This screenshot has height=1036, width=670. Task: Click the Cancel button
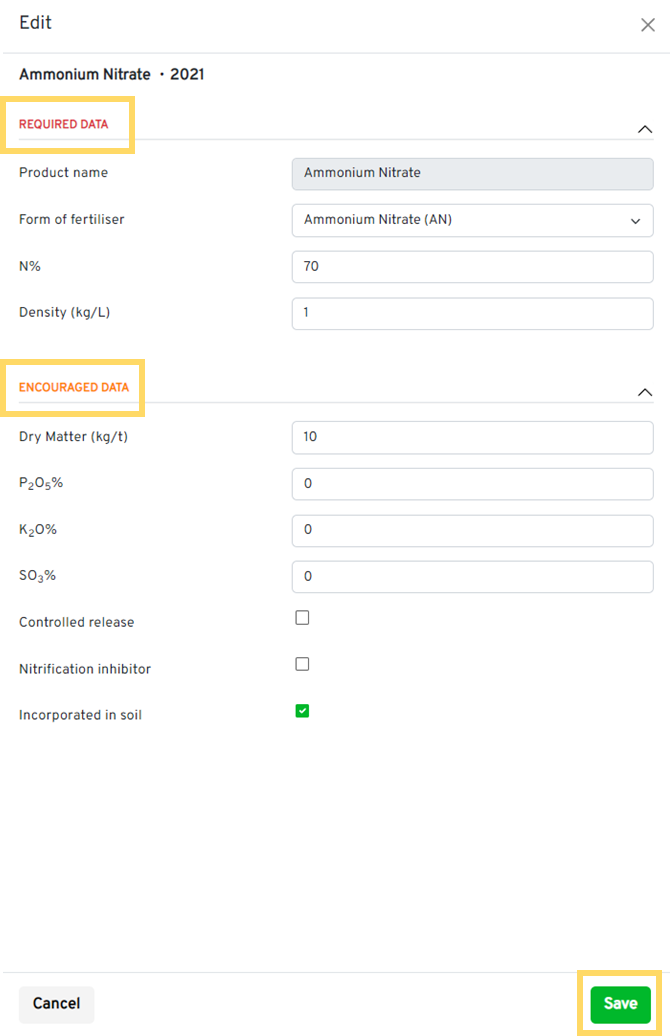click(x=56, y=1003)
